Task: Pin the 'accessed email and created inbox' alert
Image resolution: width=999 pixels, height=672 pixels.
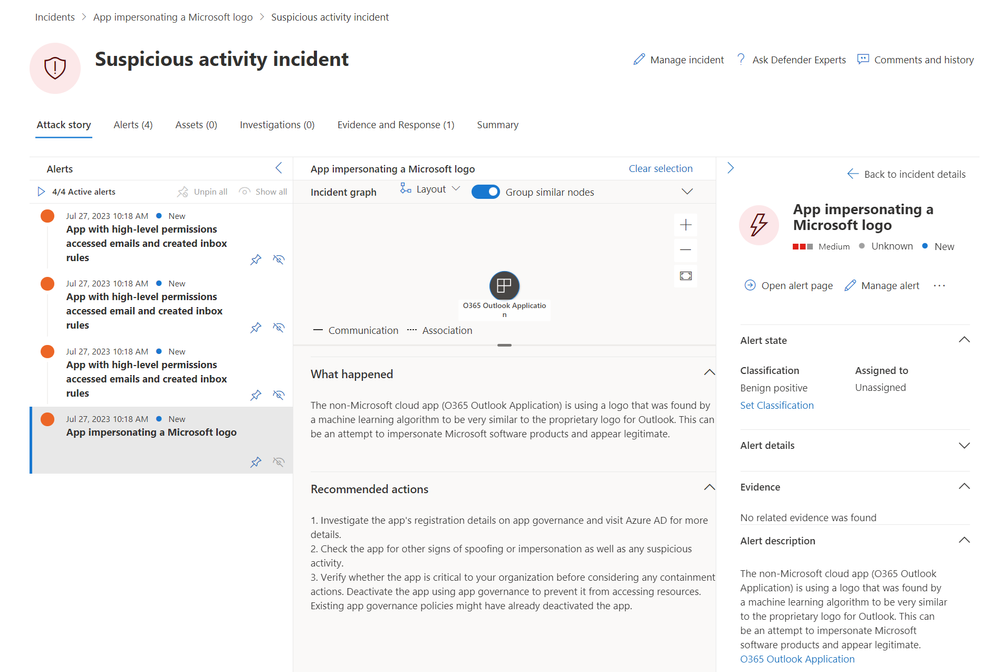Action: click(255, 327)
